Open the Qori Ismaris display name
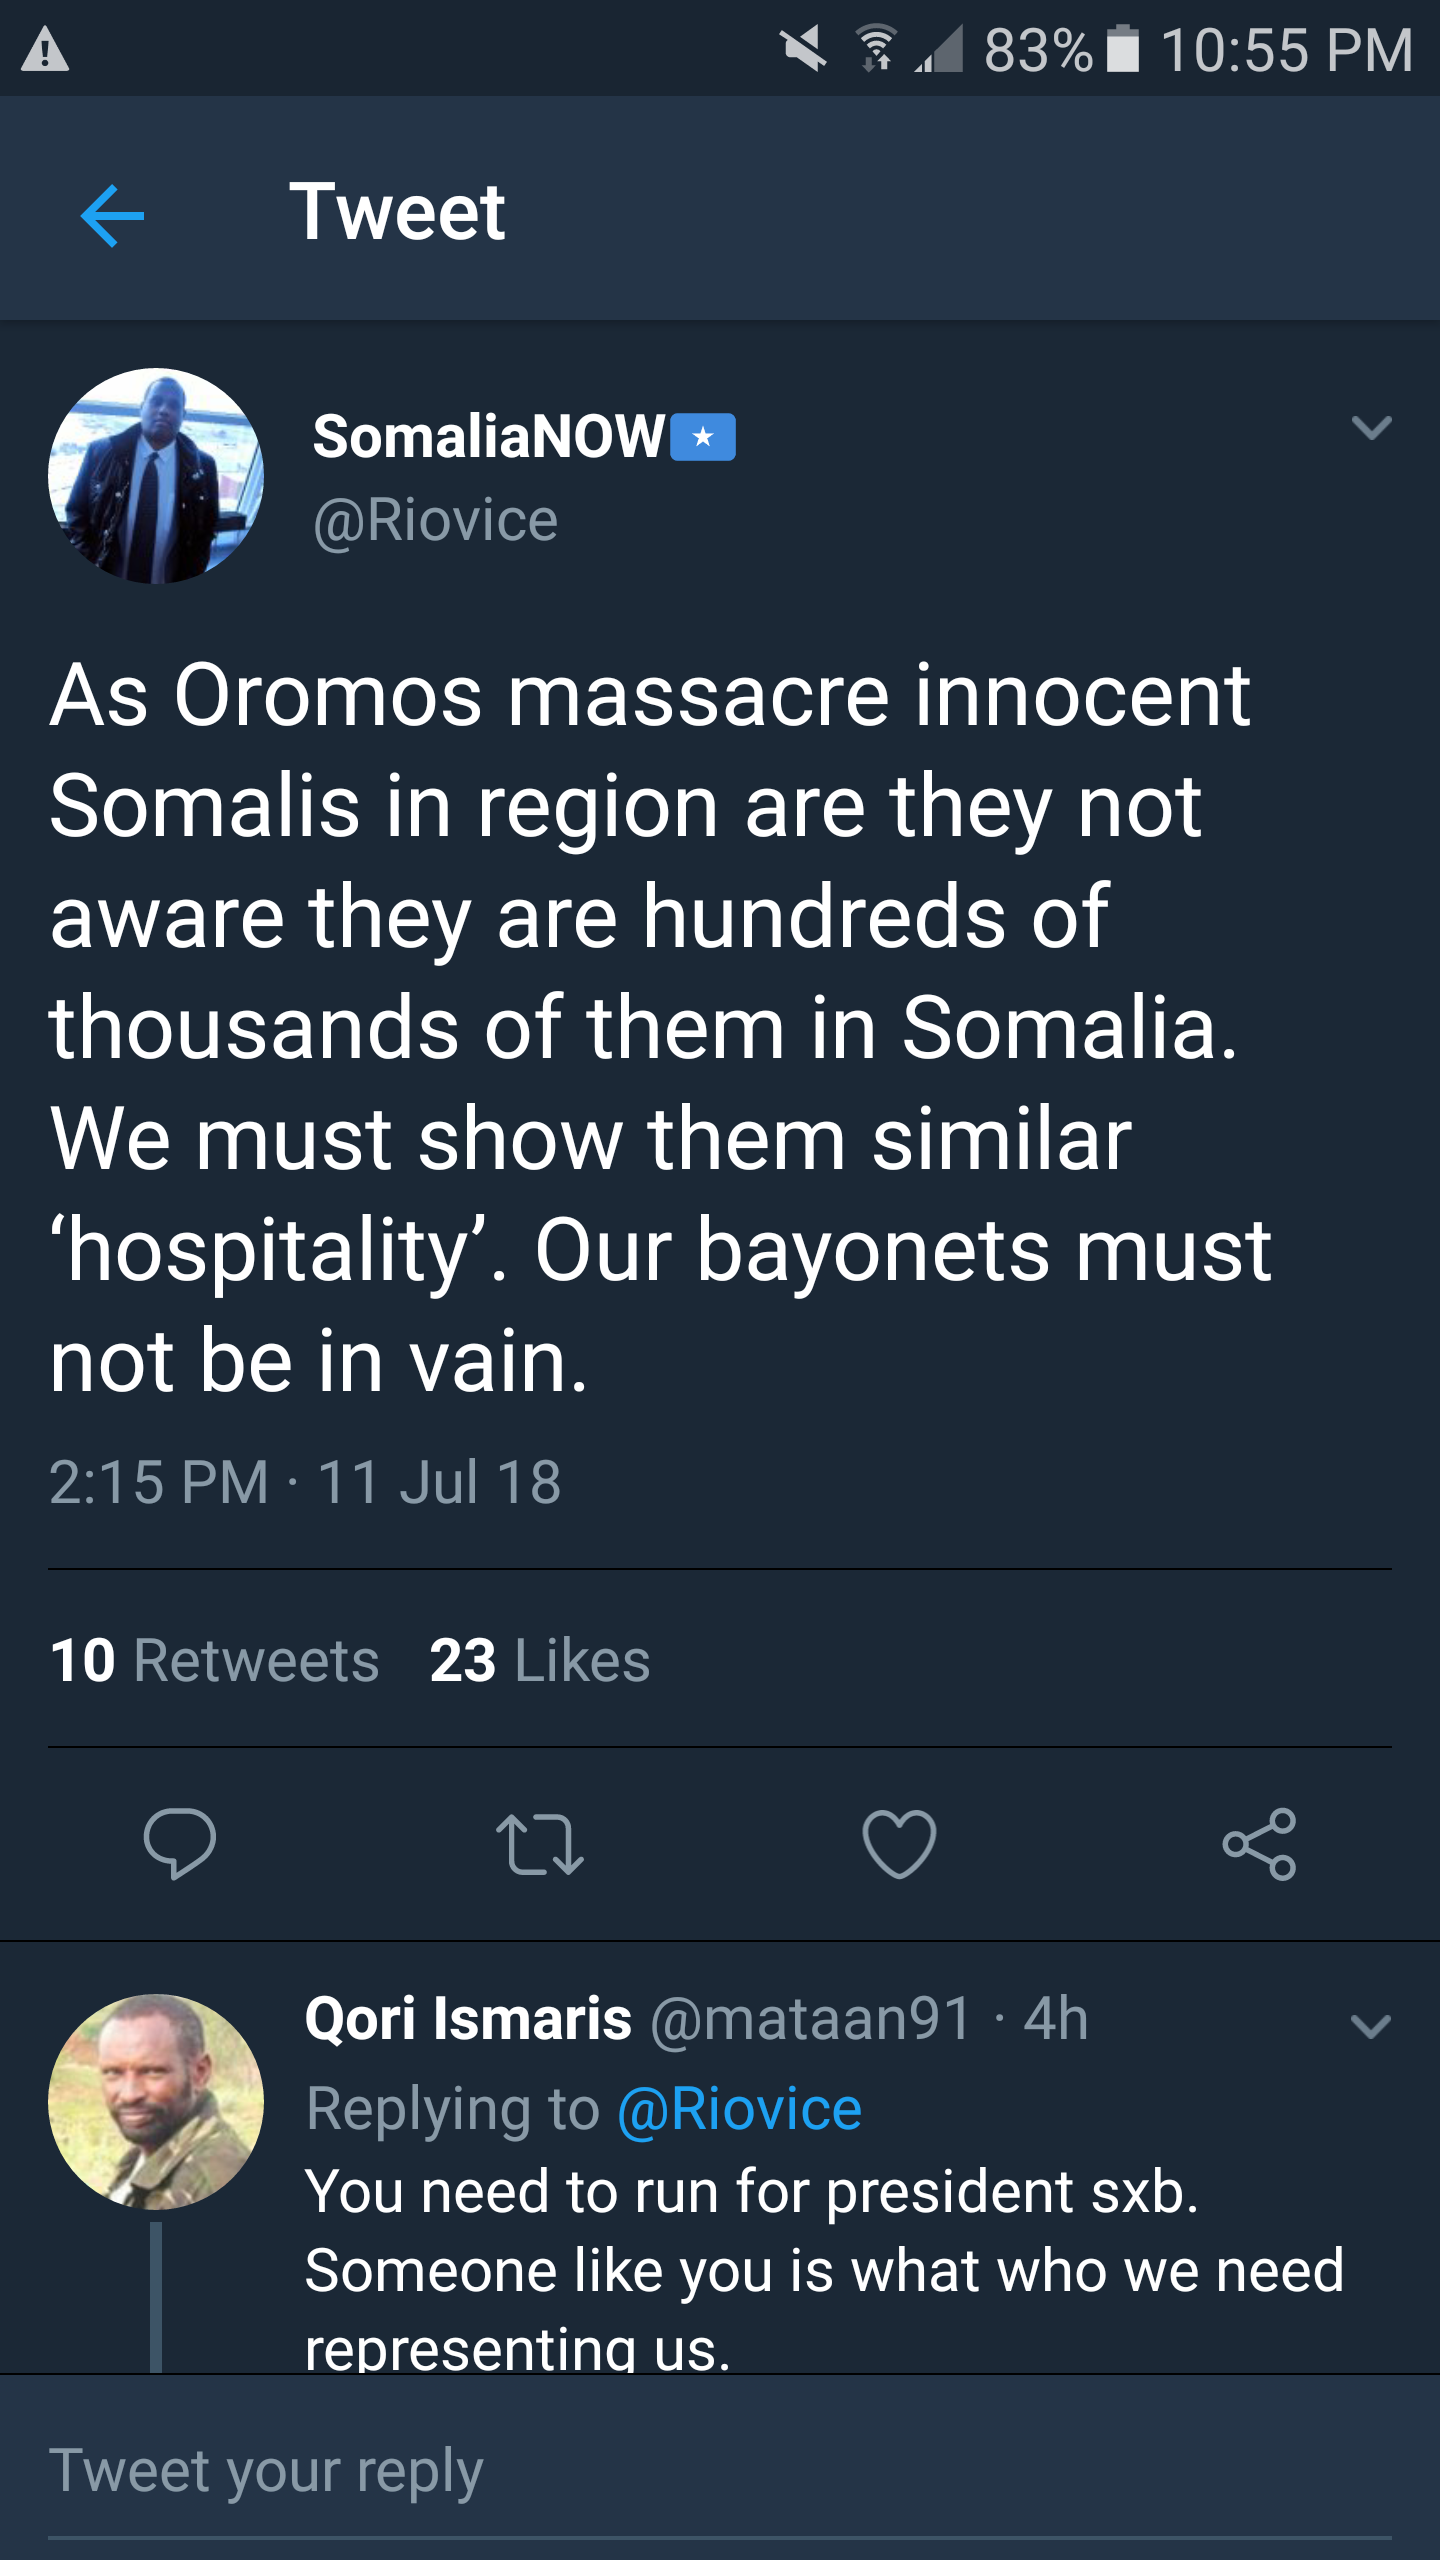The height and width of the screenshot is (2560, 1440). coord(468,2018)
